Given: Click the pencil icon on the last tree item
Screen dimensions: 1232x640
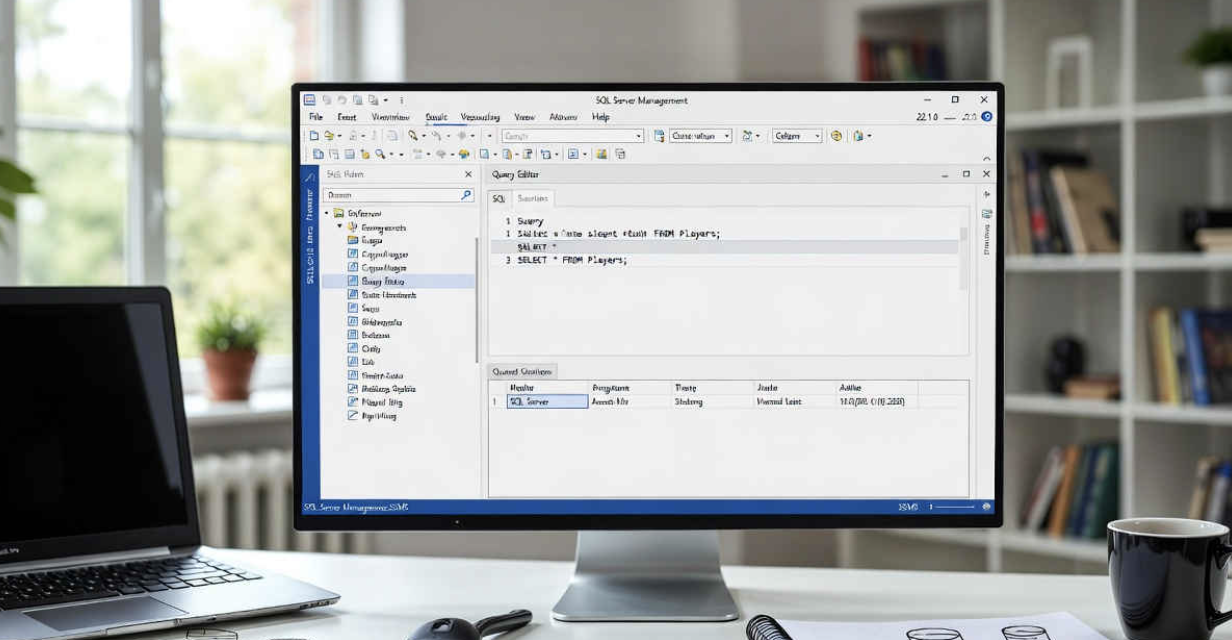Looking at the screenshot, I should (352, 415).
